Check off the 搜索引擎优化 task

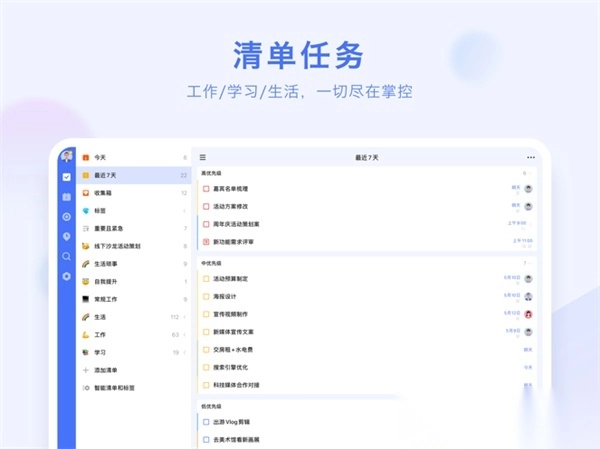[206, 367]
